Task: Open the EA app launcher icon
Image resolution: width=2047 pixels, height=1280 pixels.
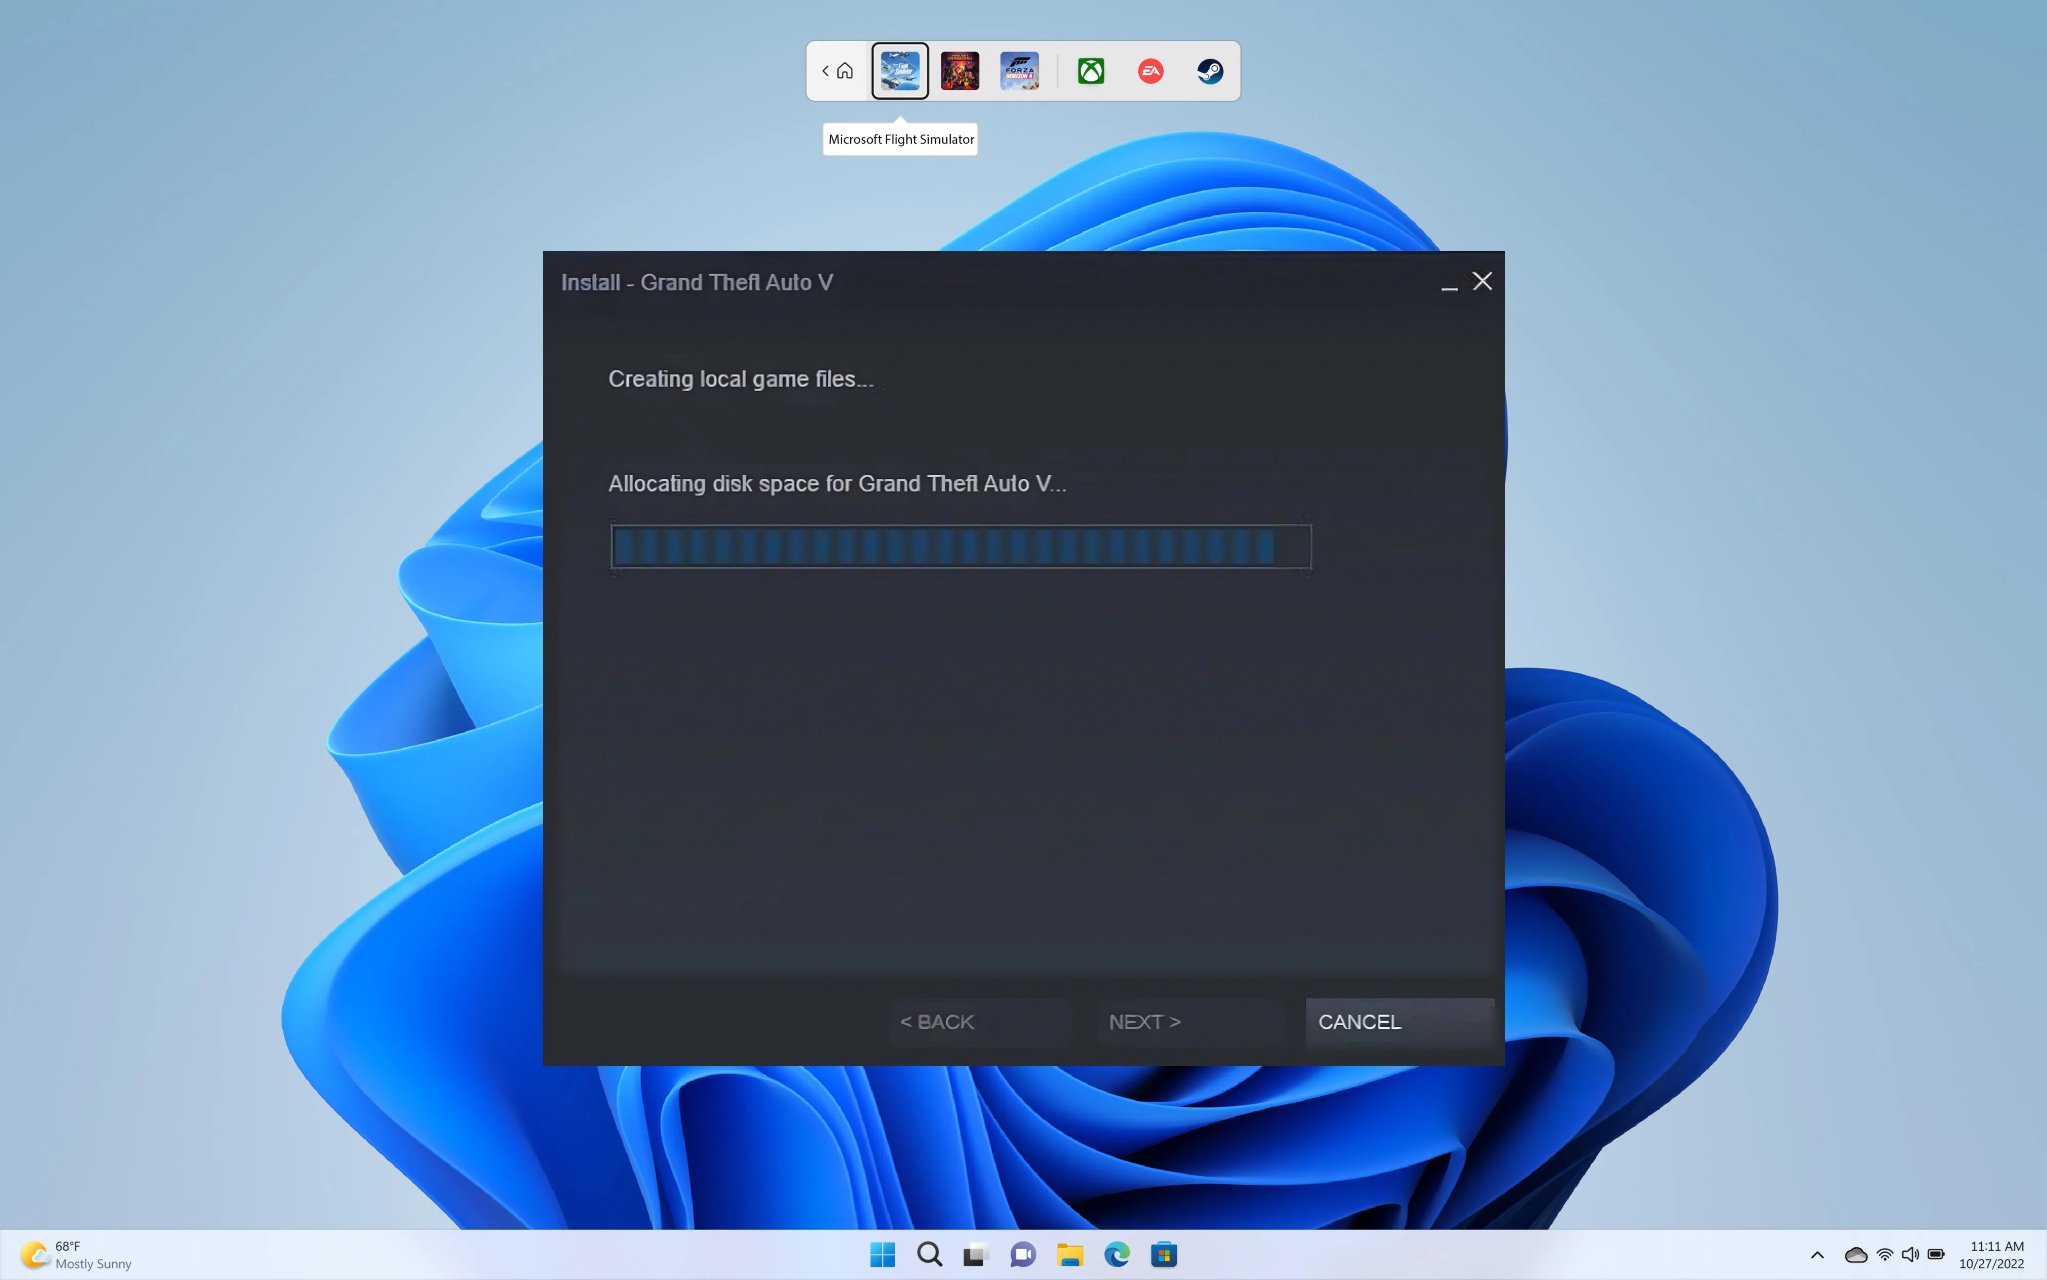Action: pyautogui.click(x=1150, y=71)
